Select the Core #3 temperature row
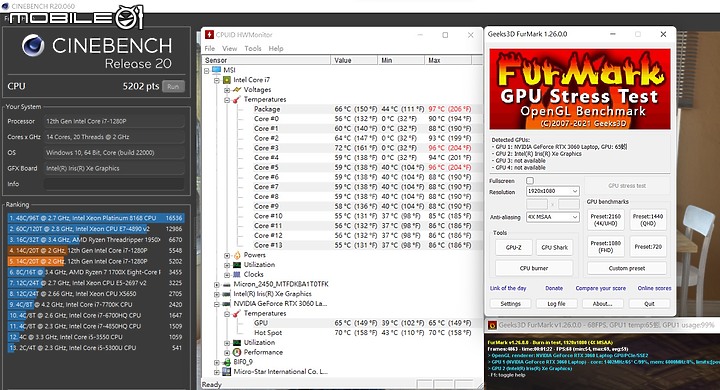 pos(362,148)
